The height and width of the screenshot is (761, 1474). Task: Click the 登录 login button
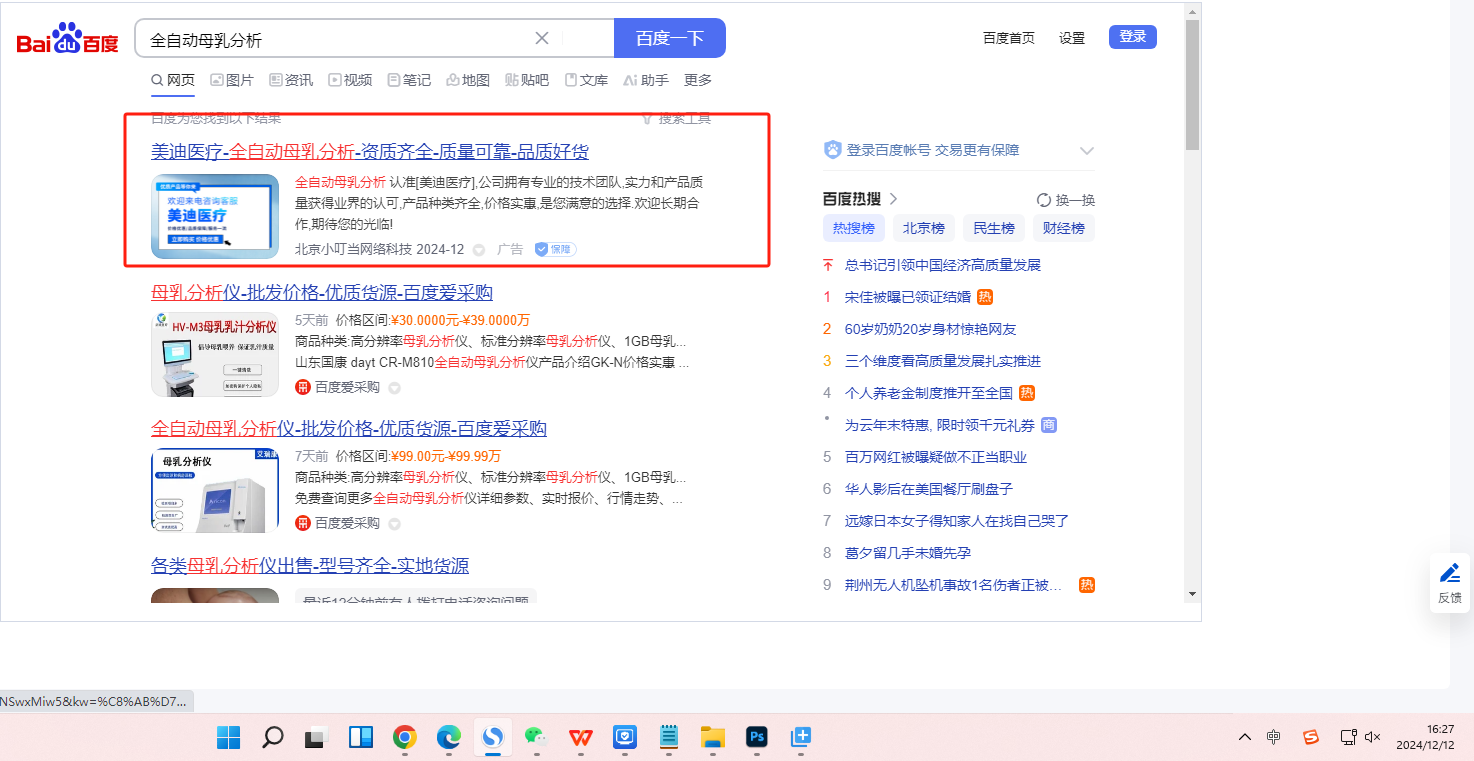tap(1132, 37)
